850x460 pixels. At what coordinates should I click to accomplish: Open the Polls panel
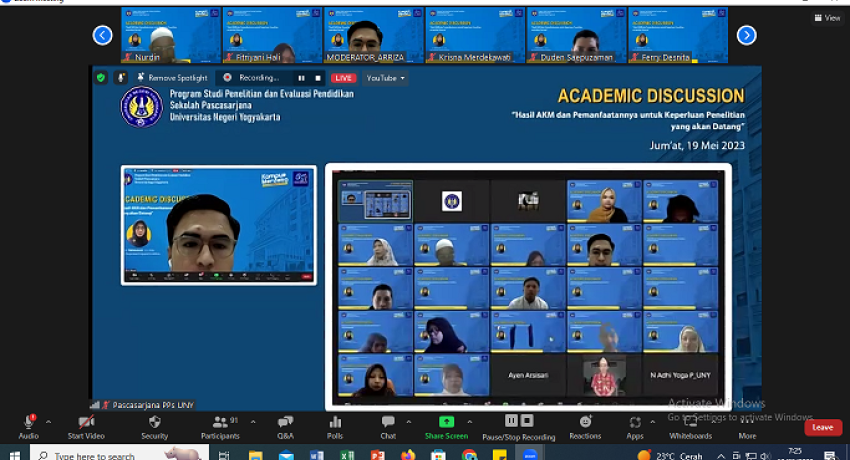click(x=335, y=427)
